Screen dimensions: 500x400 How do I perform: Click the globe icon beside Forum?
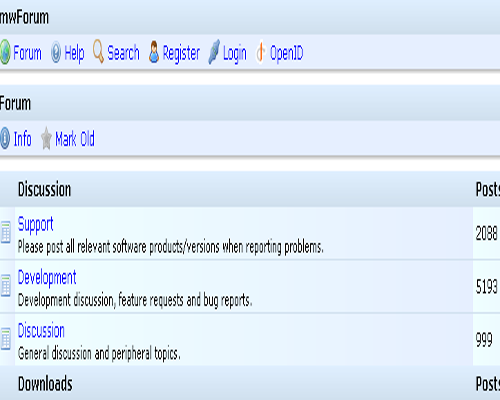tap(5, 52)
